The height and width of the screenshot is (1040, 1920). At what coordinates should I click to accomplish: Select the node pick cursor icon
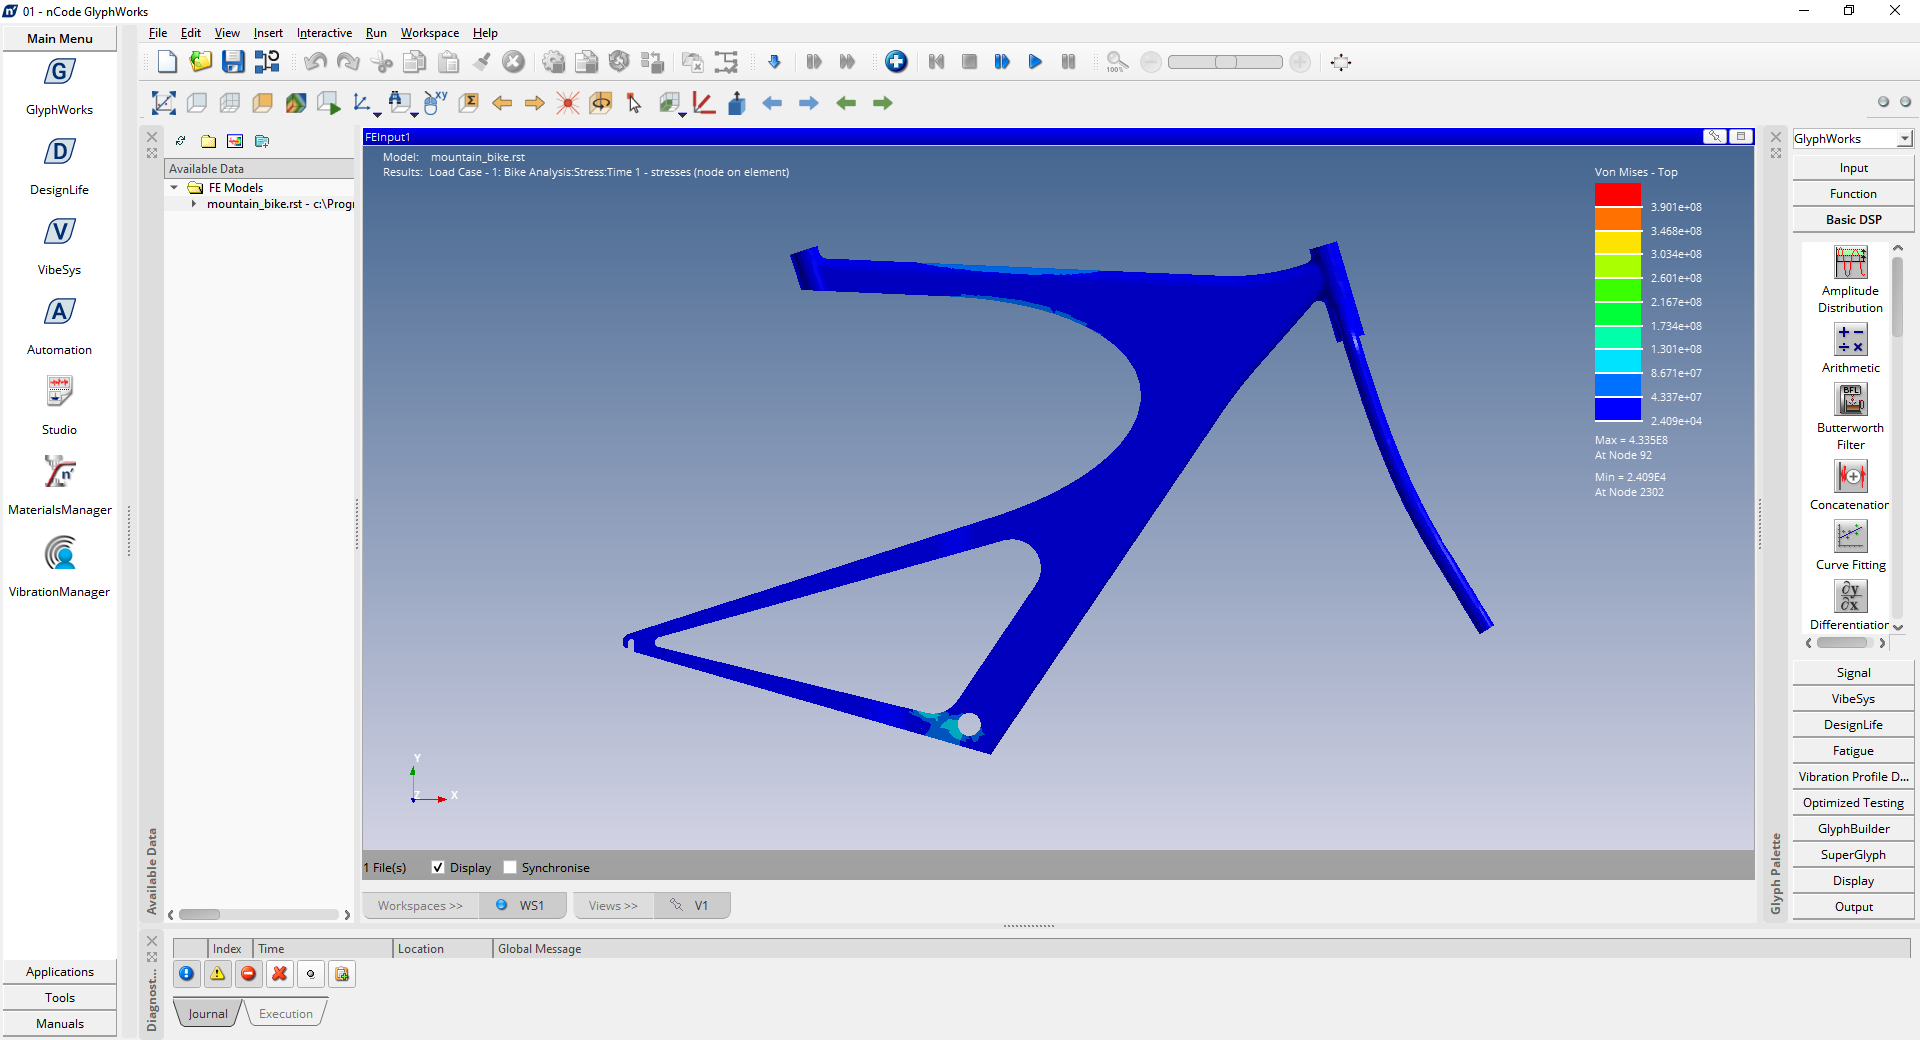tap(634, 103)
